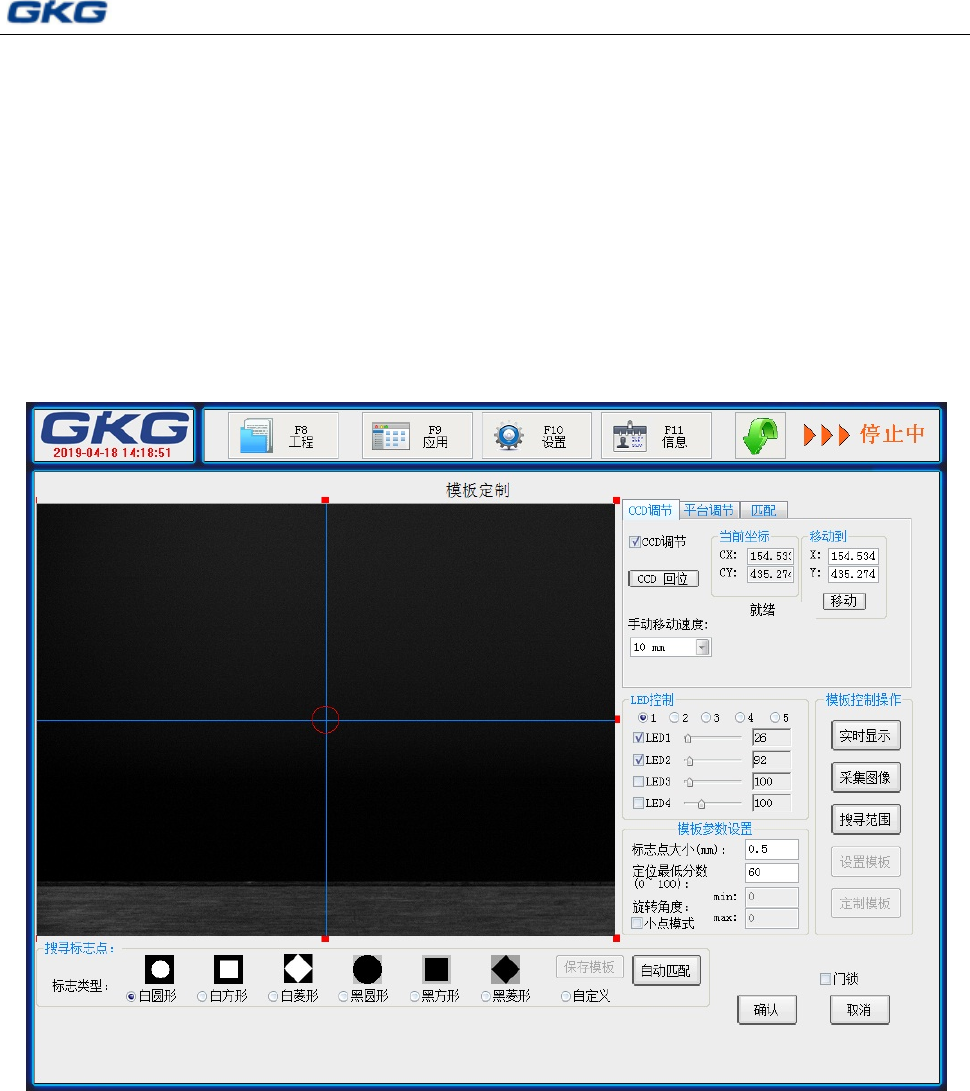
Task: Select the 白方形 mark type radio
Action: (x=202, y=996)
